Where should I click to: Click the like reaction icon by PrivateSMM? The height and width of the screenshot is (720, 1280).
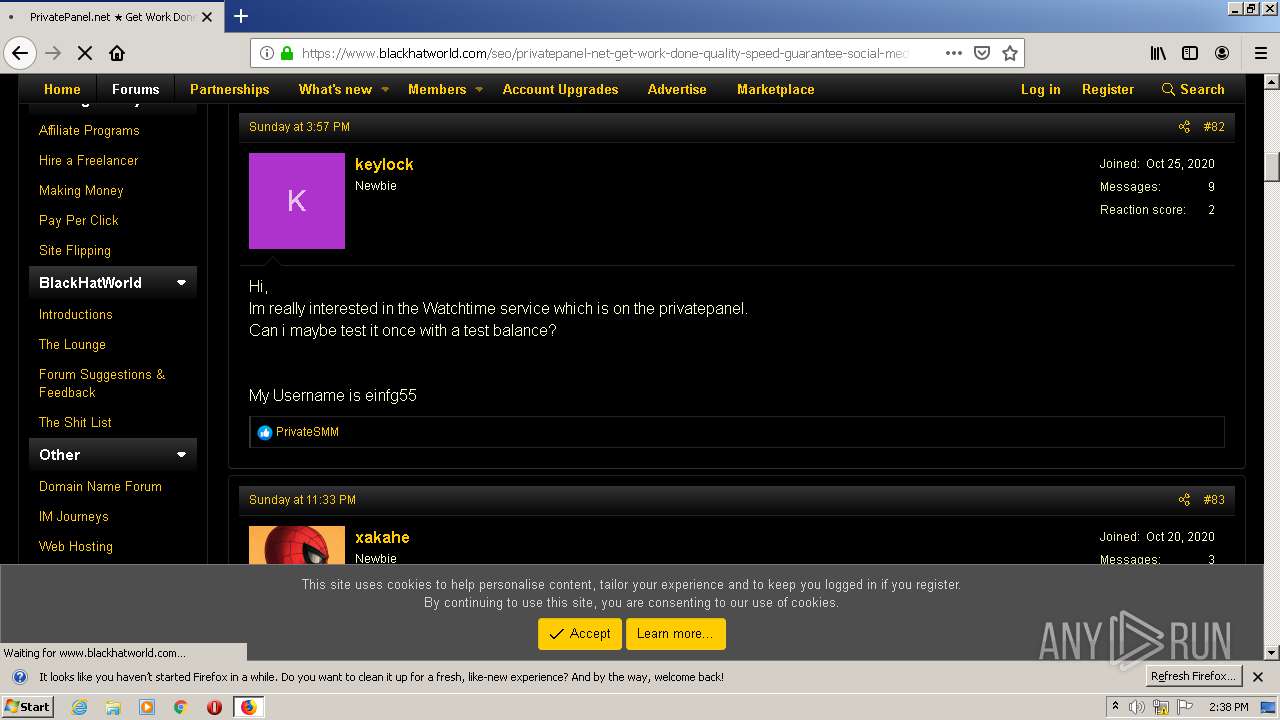[x=264, y=433]
